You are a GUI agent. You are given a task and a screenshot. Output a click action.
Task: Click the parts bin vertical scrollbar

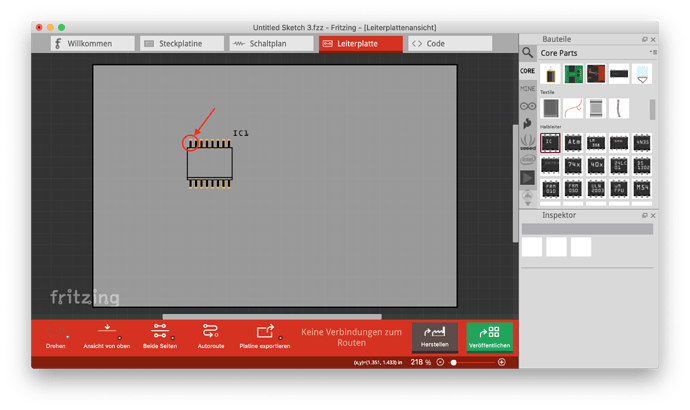(653, 109)
